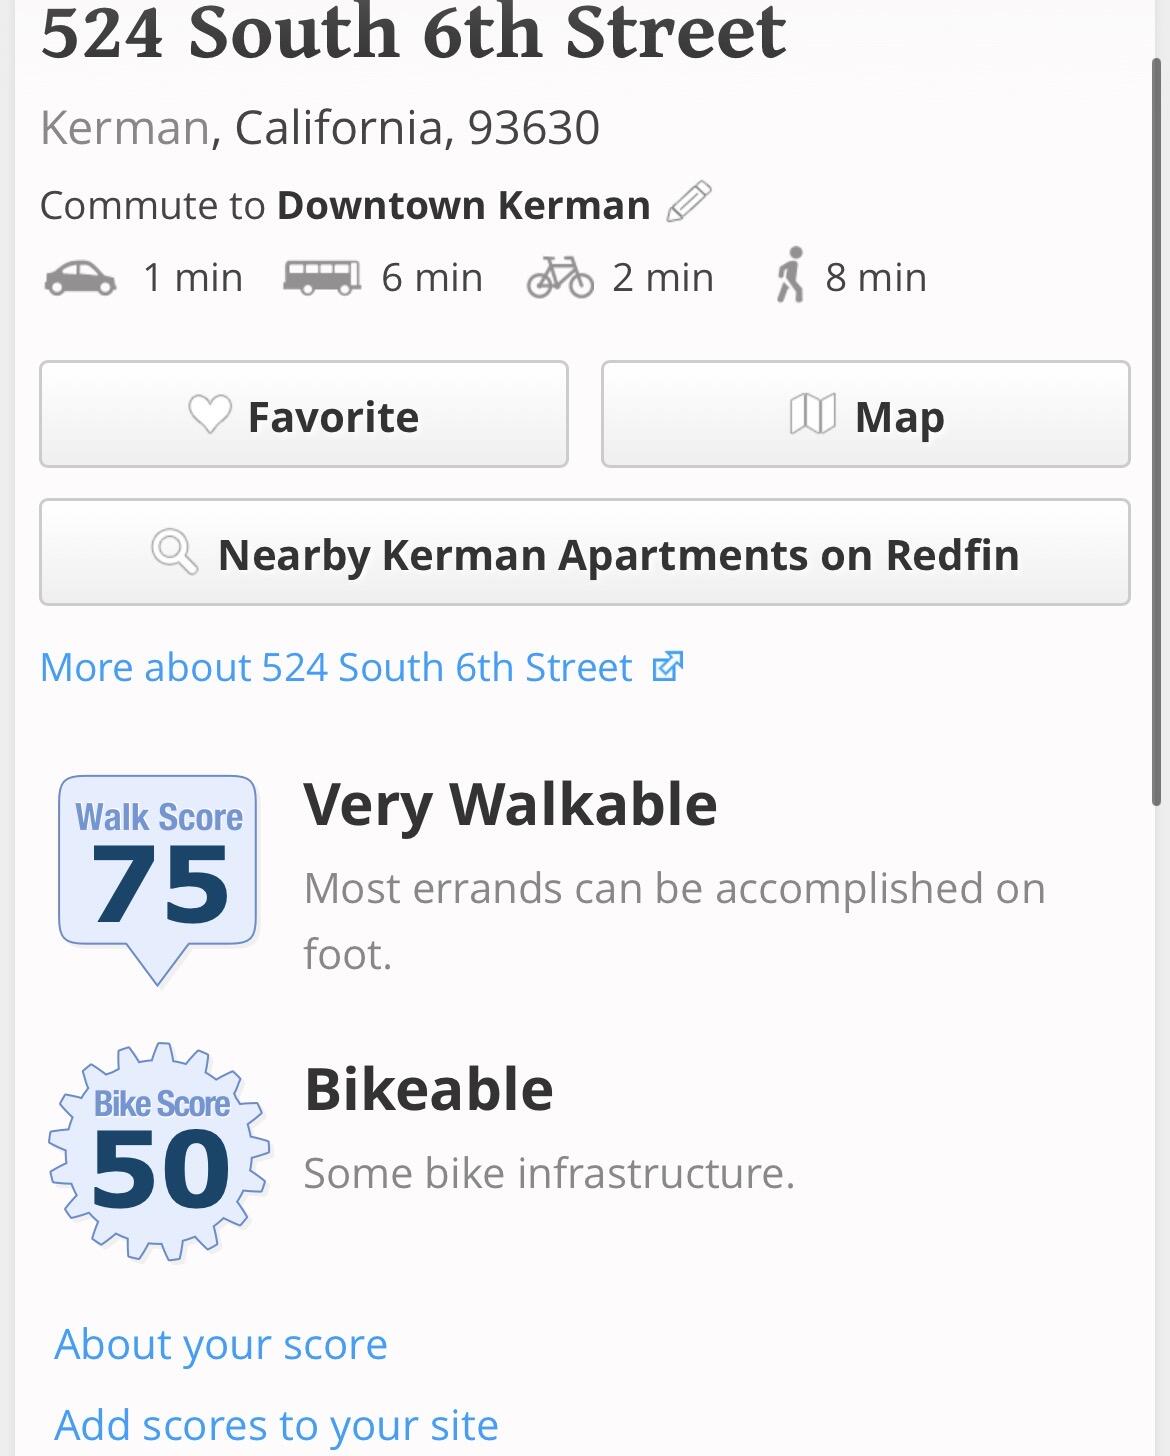The width and height of the screenshot is (1170, 1456).
Task: Click the bicycle commute icon
Action: click(560, 277)
